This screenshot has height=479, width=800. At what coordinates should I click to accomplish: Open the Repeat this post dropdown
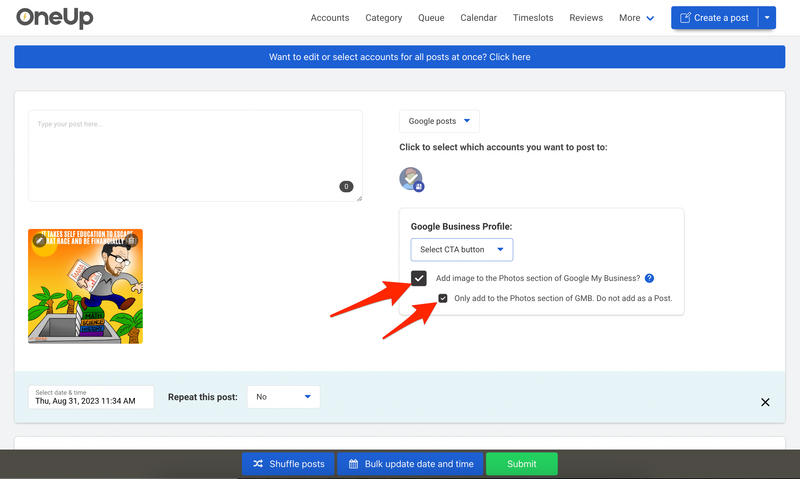pos(283,397)
